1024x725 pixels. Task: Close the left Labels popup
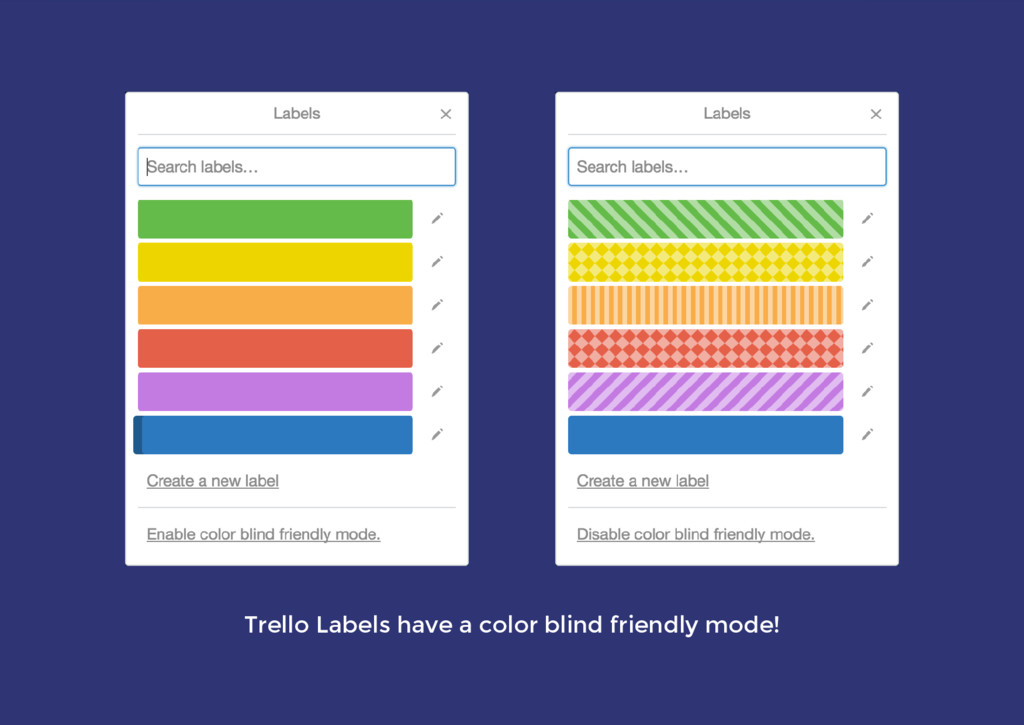pyautogui.click(x=446, y=114)
